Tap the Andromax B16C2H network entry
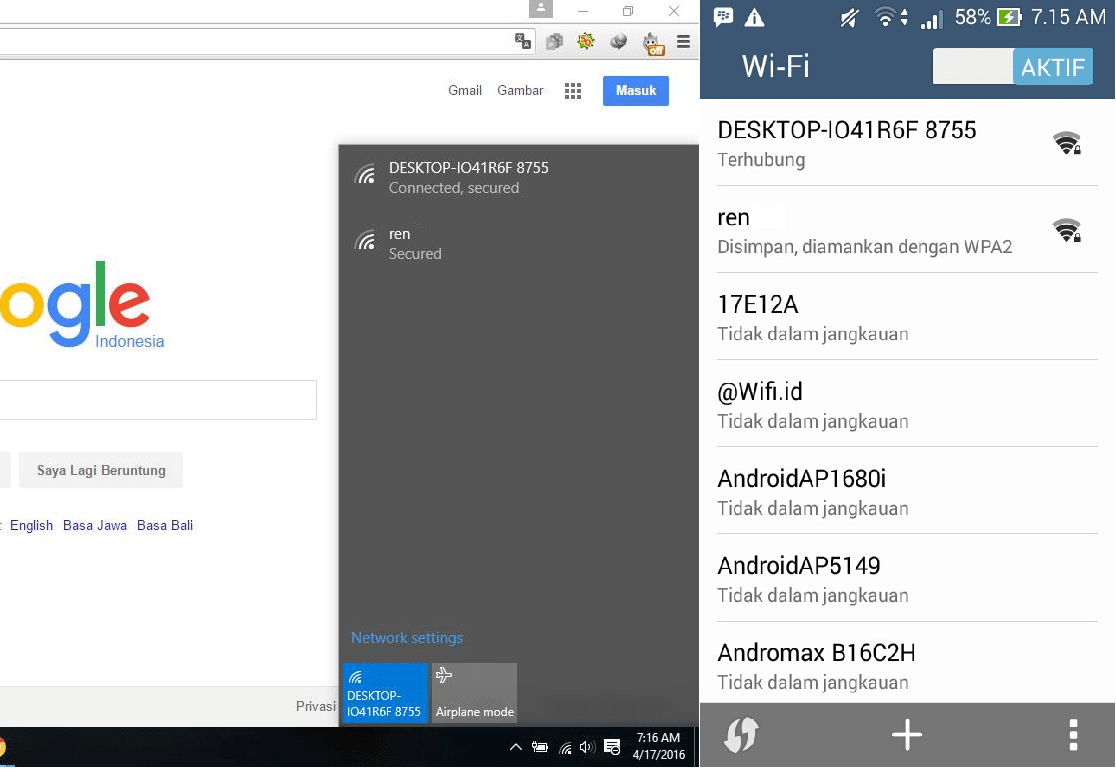This screenshot has height=770, width=1116. click(907, 664)
